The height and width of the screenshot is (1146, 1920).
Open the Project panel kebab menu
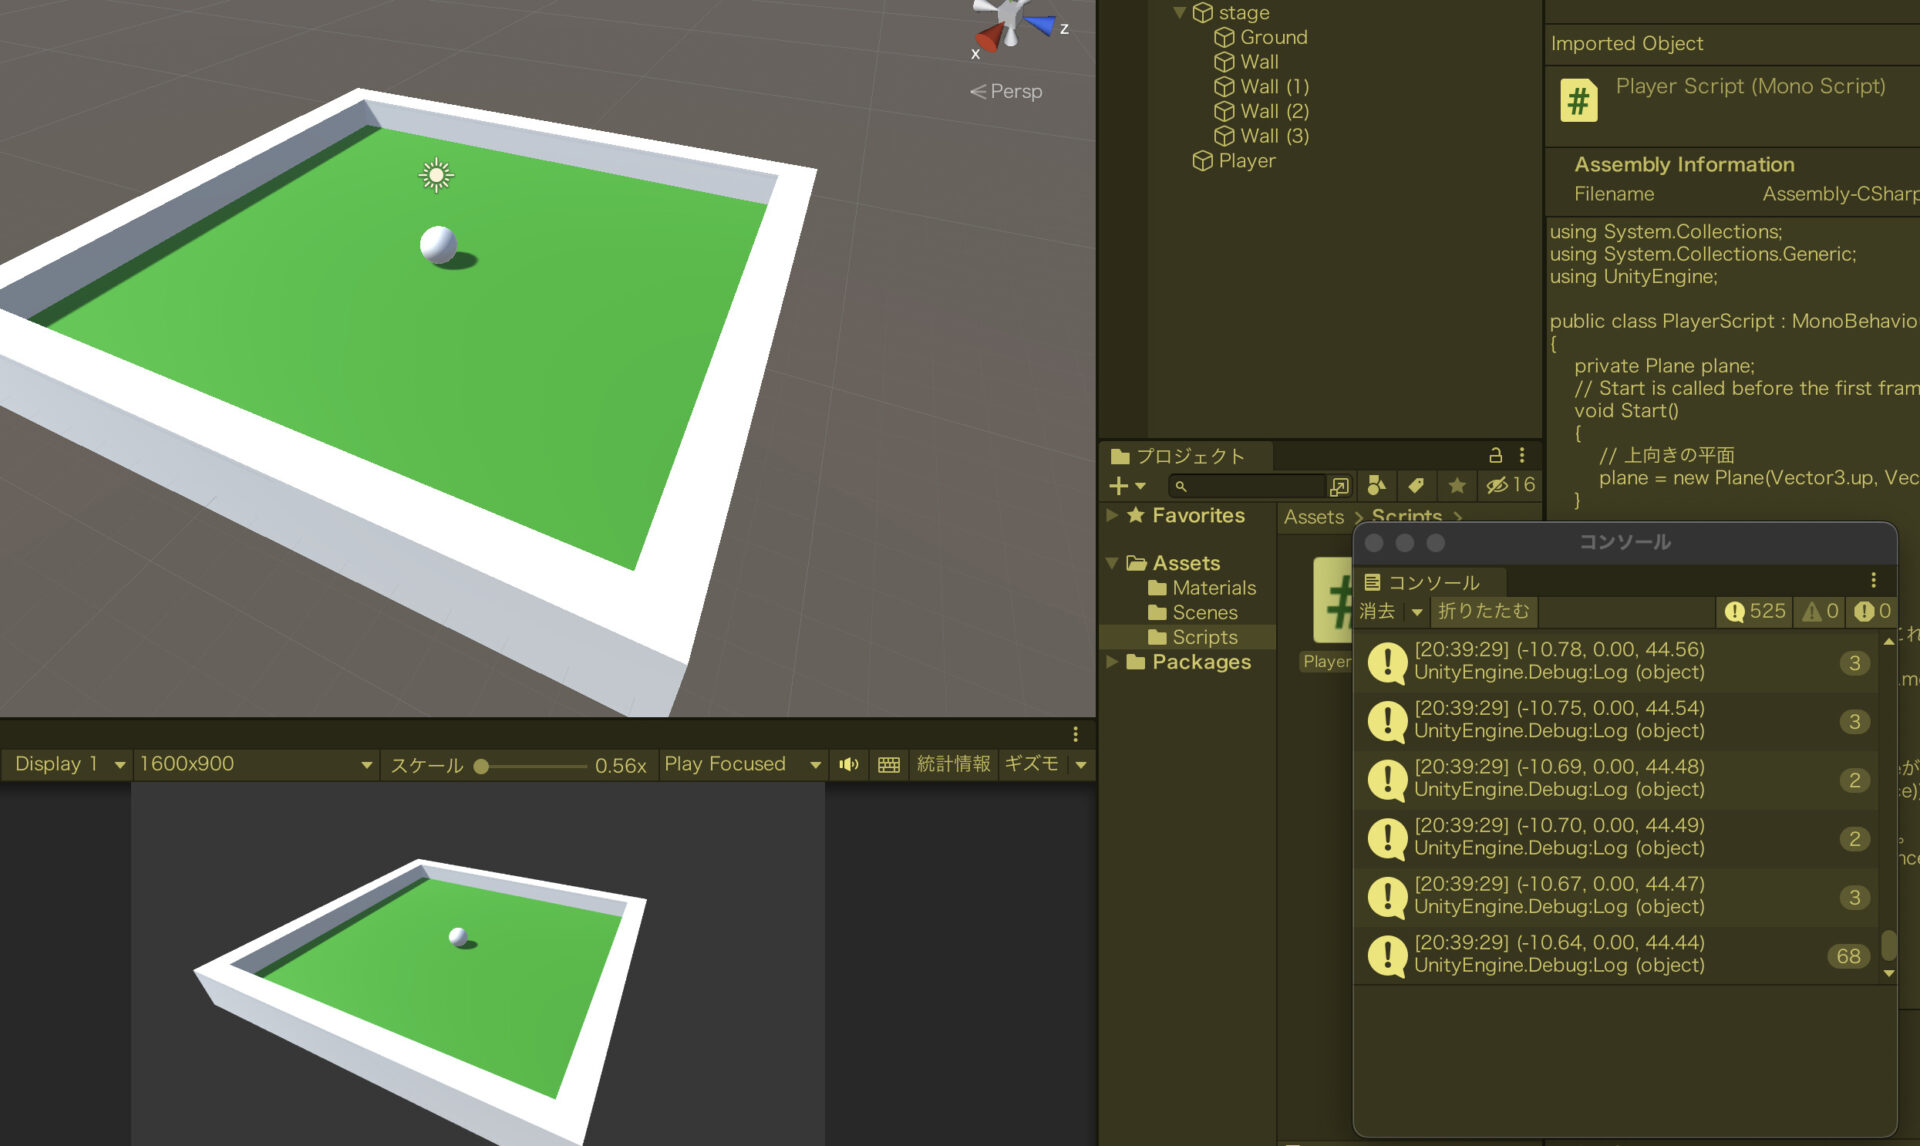1522,455
